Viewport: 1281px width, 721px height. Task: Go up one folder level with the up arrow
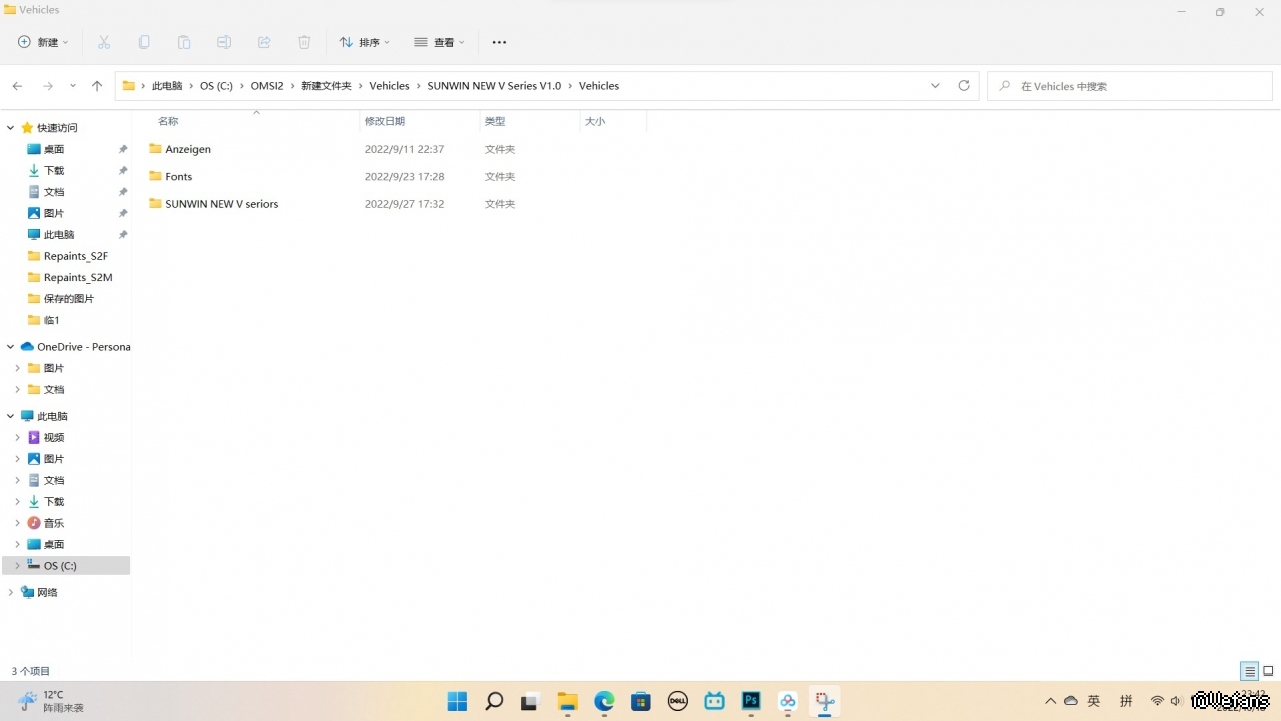[x=97, y=86]
